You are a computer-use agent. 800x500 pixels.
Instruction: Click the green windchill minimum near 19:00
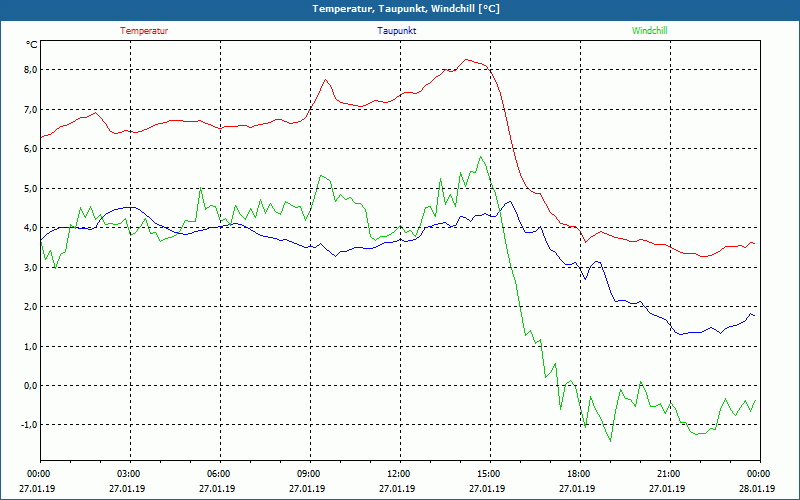pos(610,441)
